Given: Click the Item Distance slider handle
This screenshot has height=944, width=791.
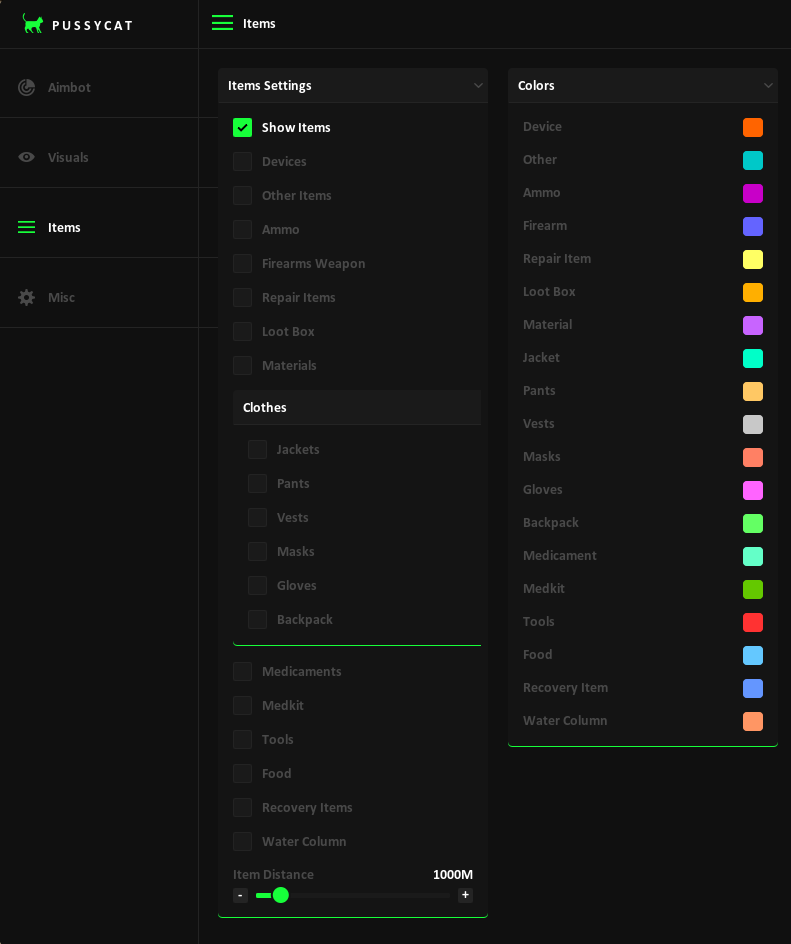Looking at the screenshot, I should [281, 895].
